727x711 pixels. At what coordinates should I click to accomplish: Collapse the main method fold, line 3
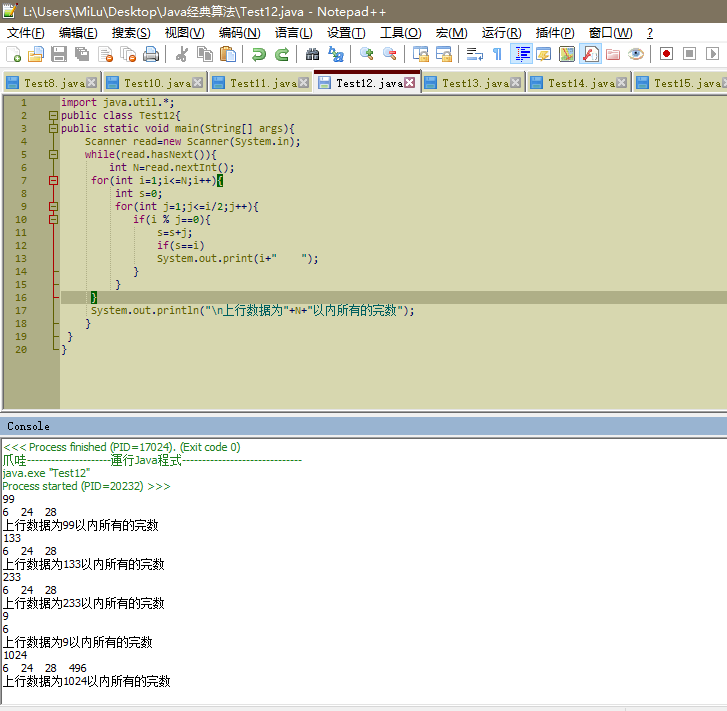53,128
